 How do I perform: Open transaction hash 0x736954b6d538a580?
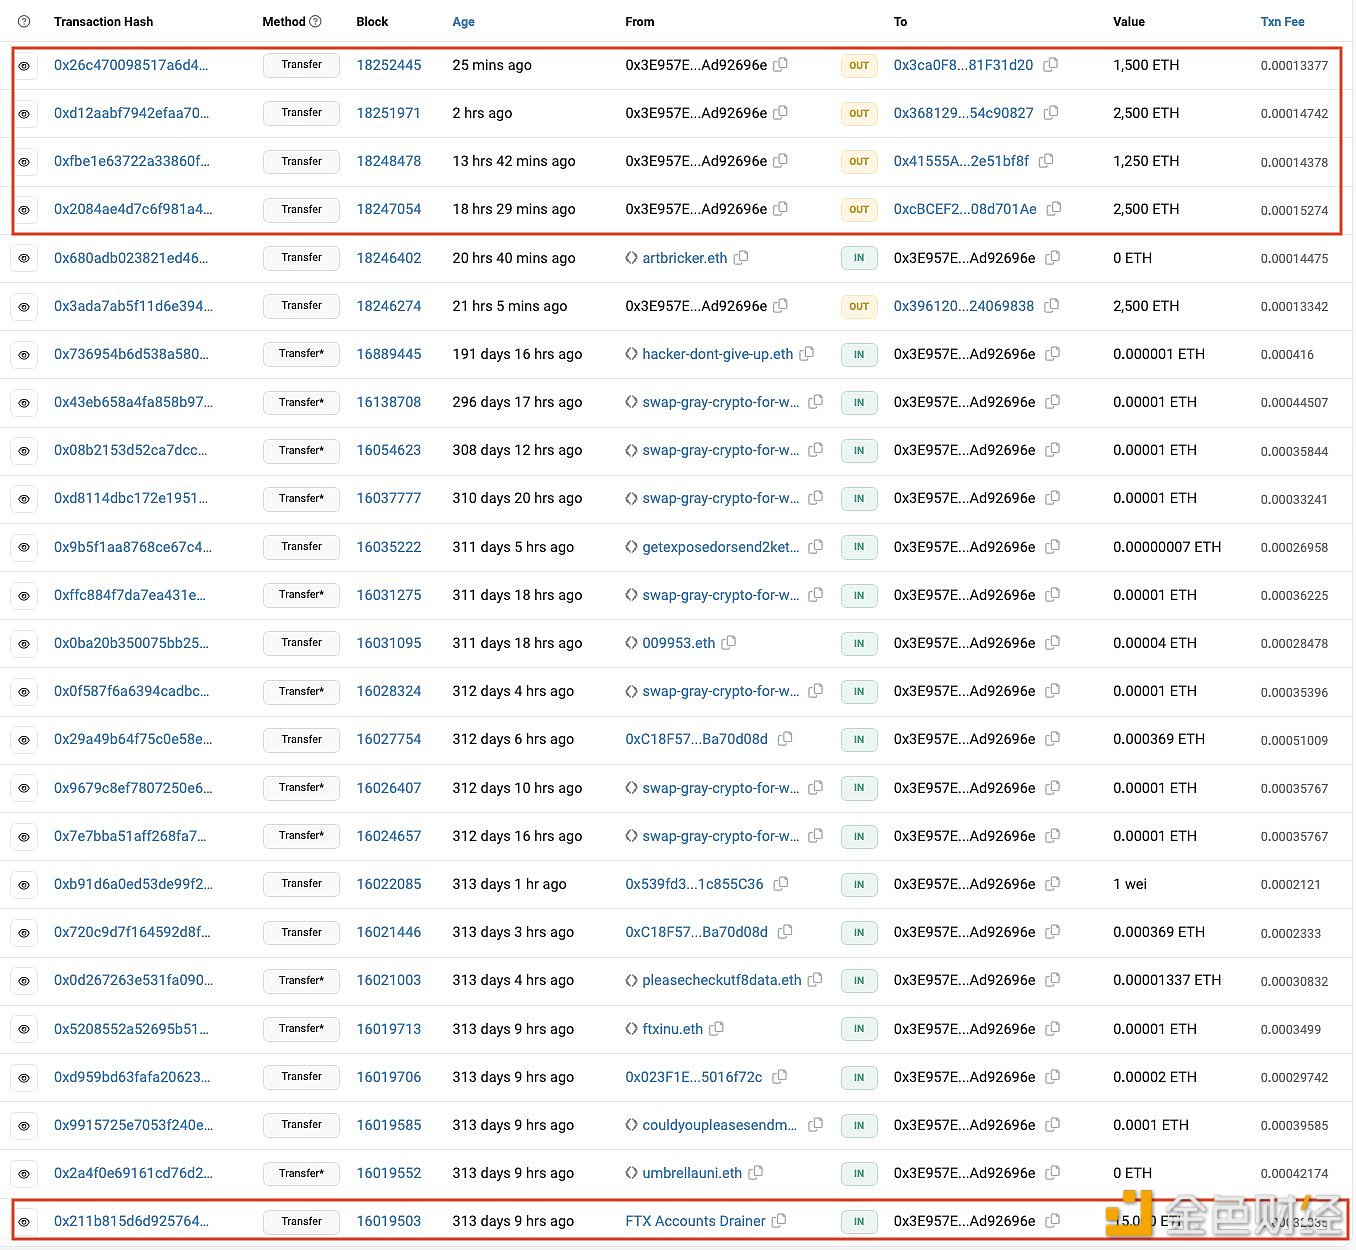point(131,354)
